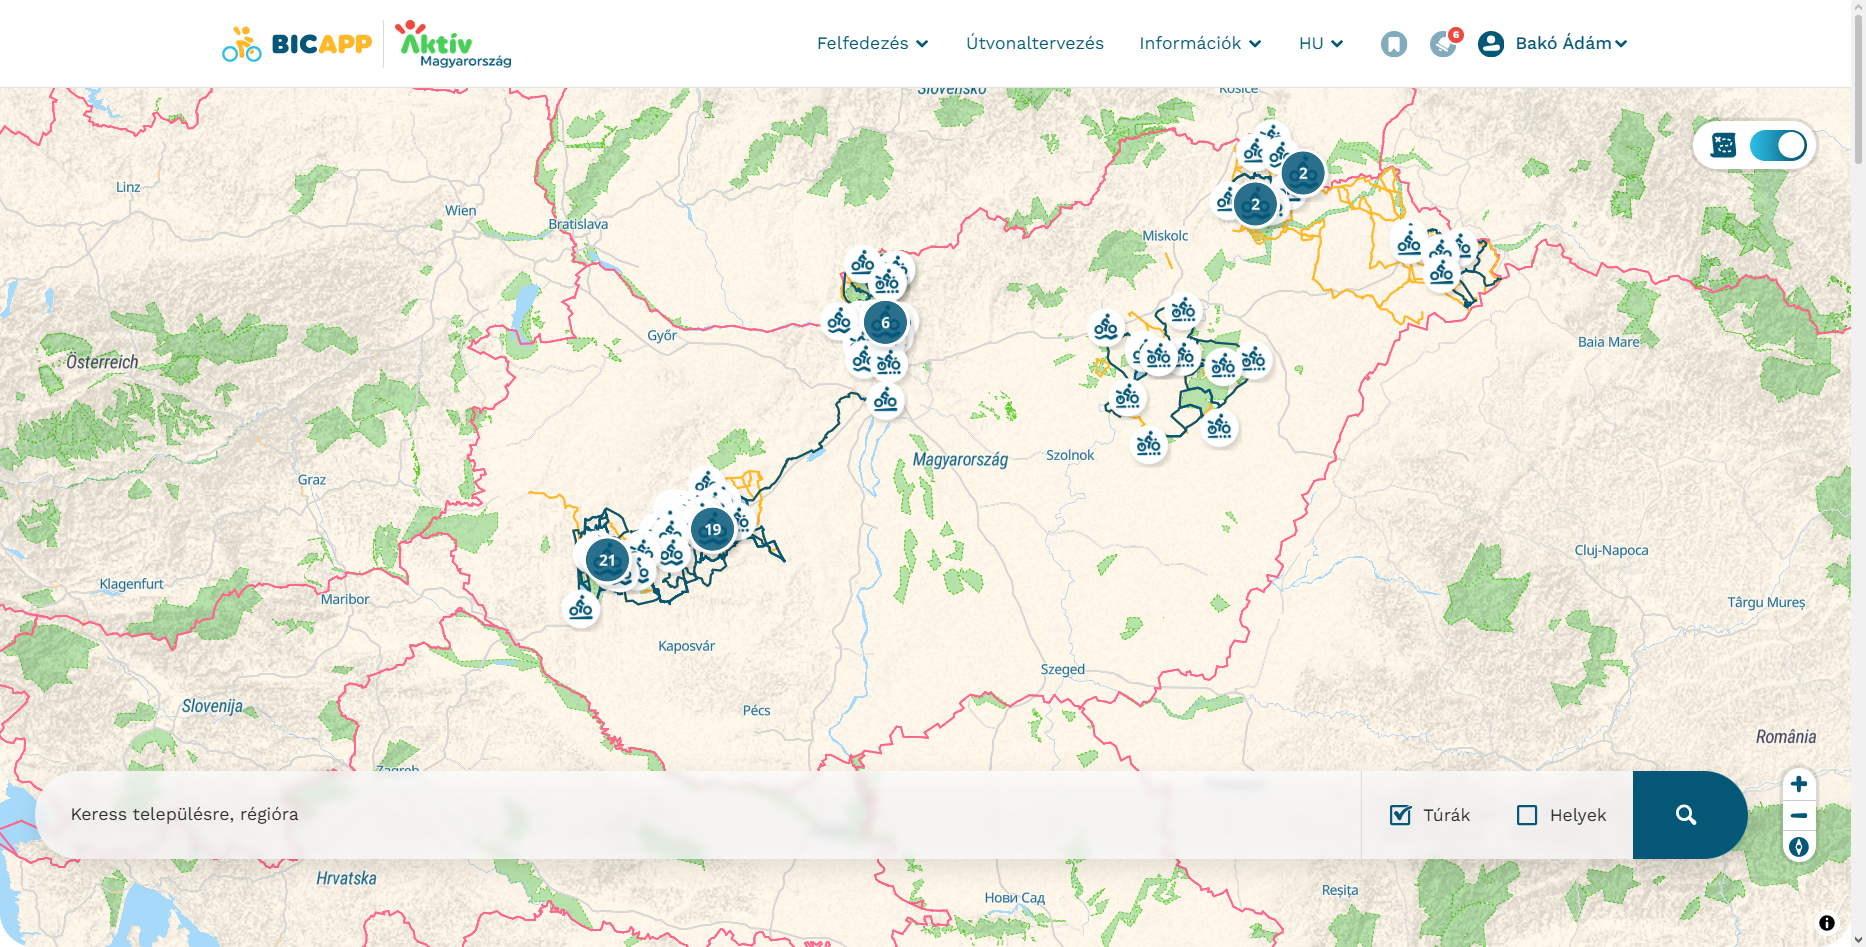The height and width of the screenshot is (947, 1866).
Task: Open the Útvonaltervezés menu item
Action: click(x=1034, y=44)
